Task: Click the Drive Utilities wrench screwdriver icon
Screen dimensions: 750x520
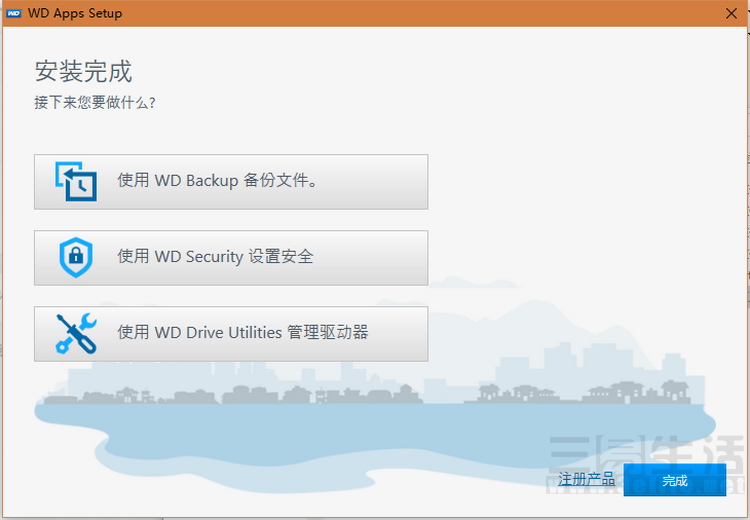Action: (x=76, y=333)
